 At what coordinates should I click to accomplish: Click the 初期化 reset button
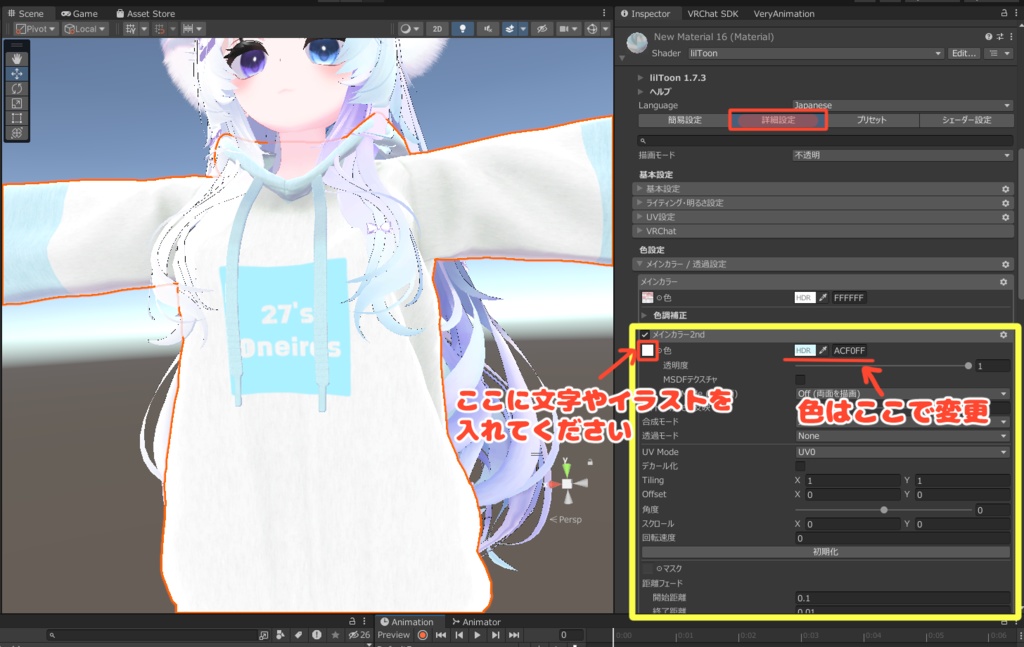[x=825, y=552]
